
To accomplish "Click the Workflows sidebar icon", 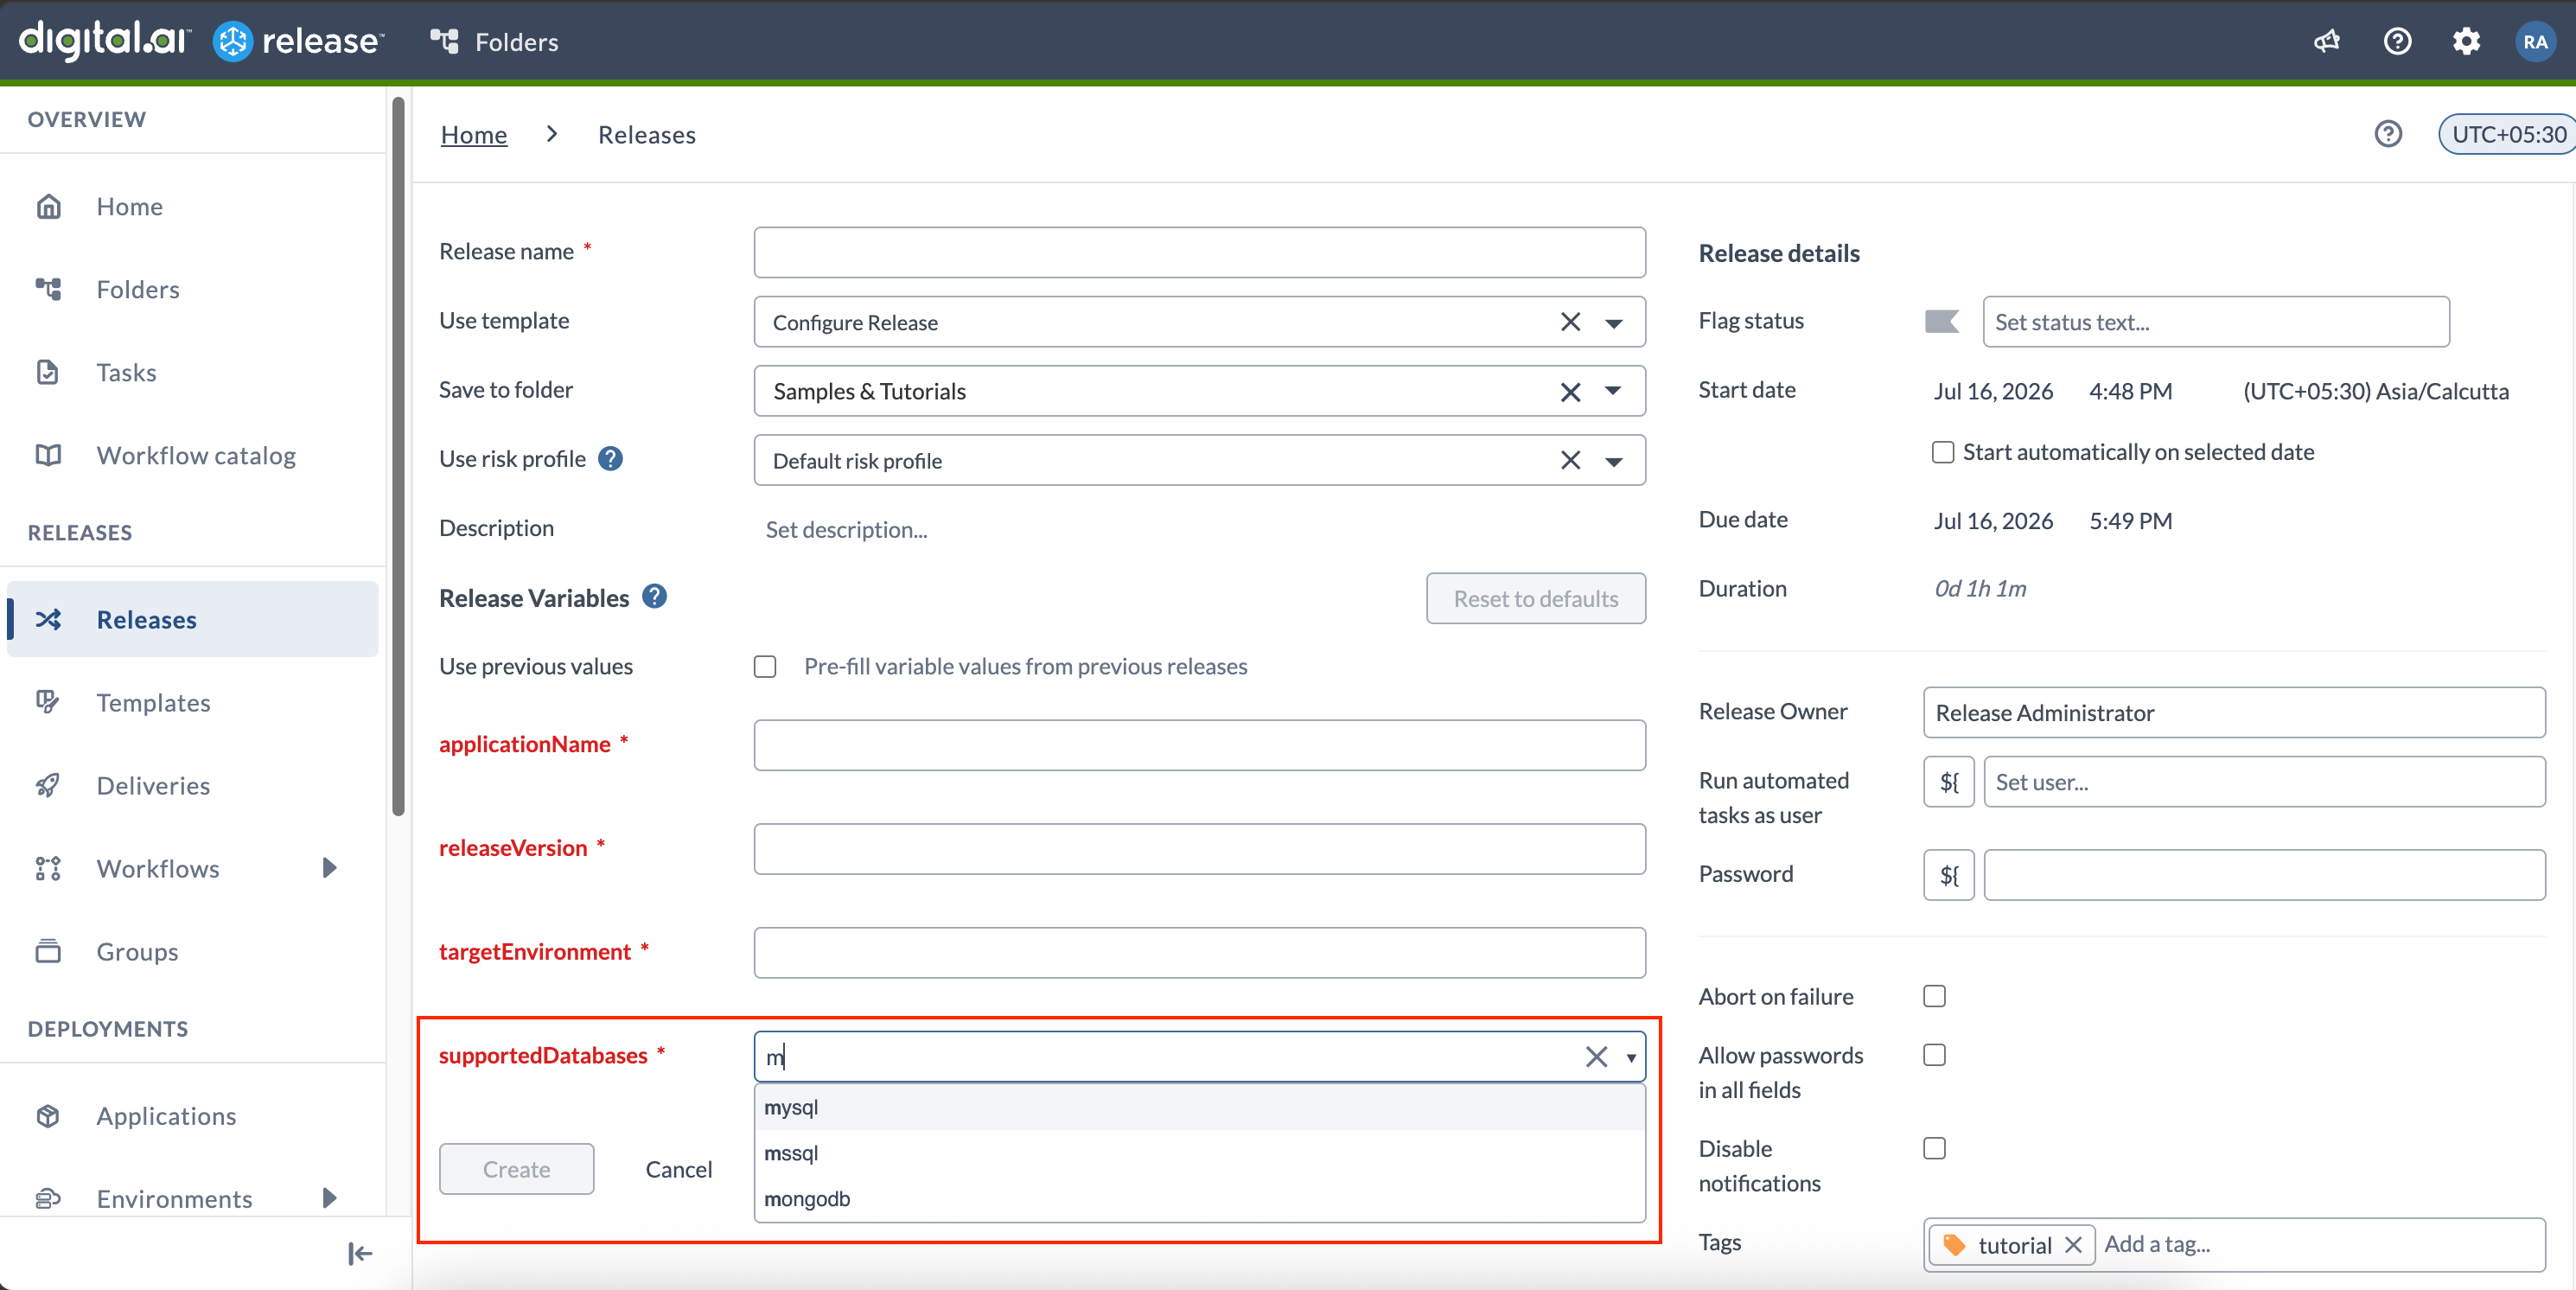I will [48, 868].
